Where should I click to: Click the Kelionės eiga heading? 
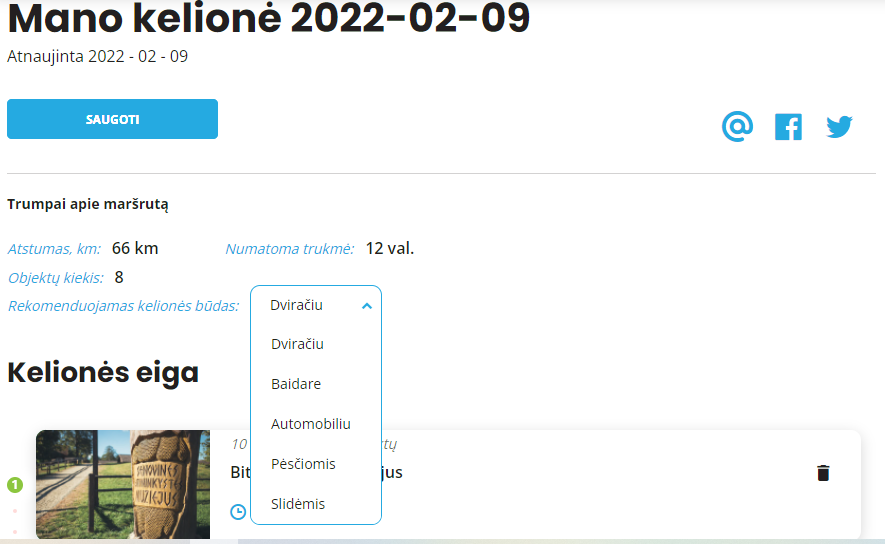pos(103,372)
